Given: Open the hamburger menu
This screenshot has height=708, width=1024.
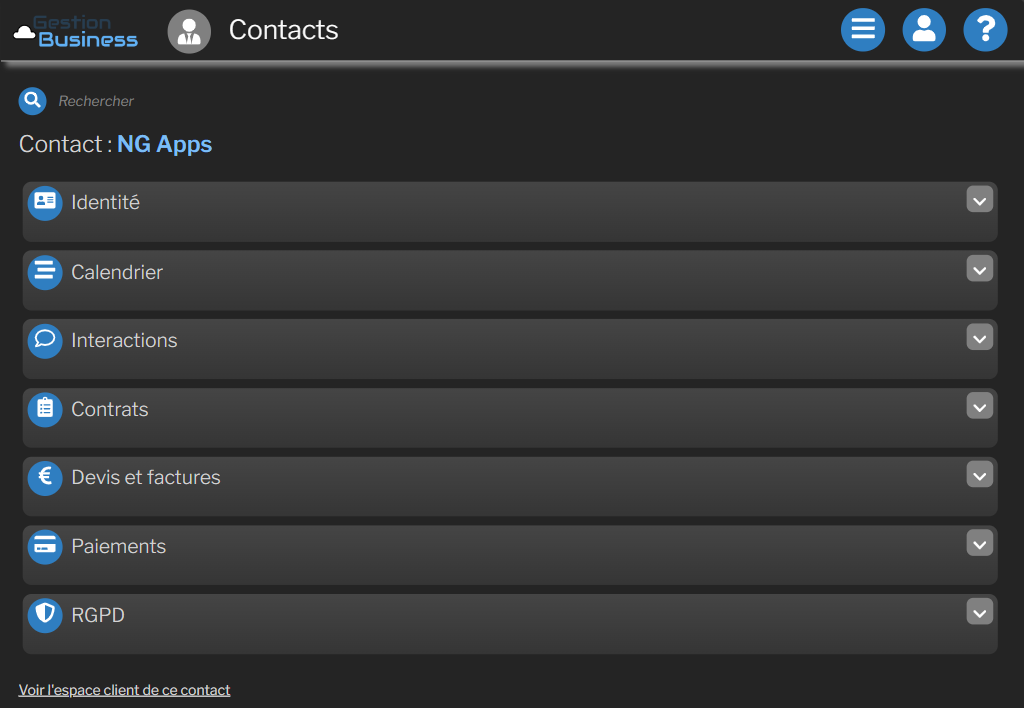Looking at the screenshot, I should 862,30.
